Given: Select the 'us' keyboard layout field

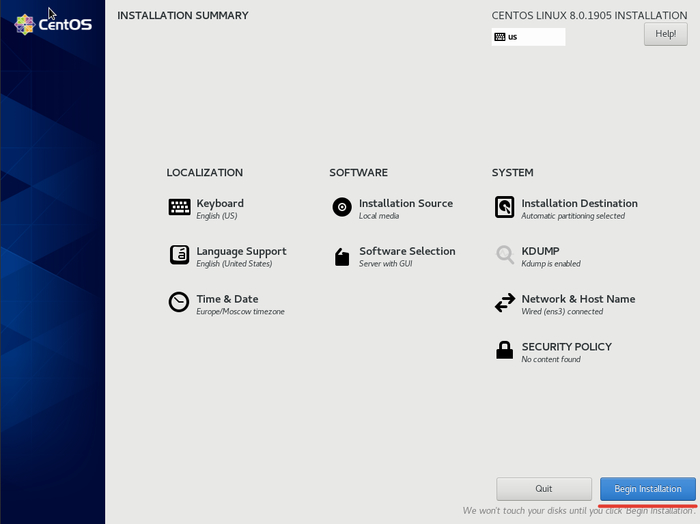Looking at the screenshot, I should click(529, 37).
